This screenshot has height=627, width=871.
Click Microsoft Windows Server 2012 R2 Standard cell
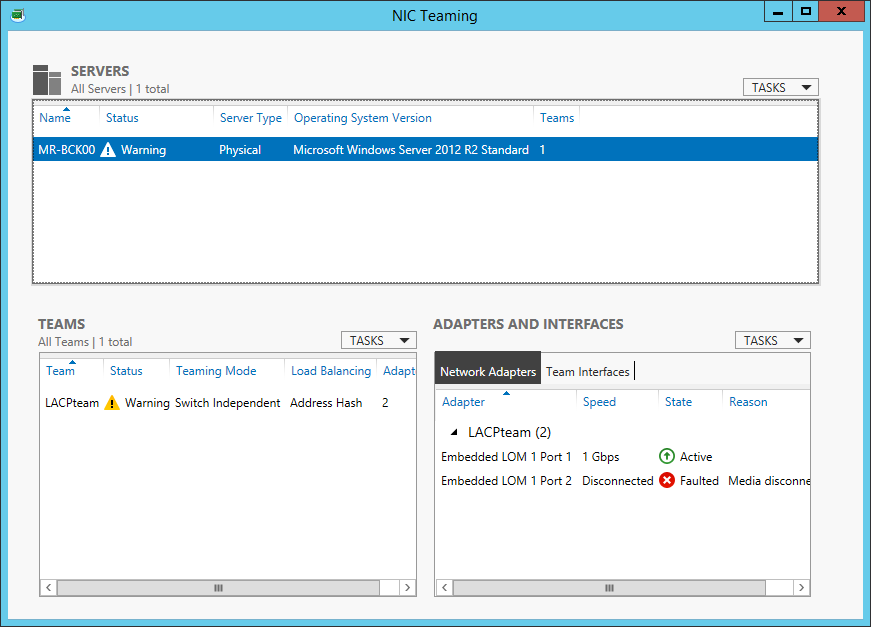pos(411,149)
